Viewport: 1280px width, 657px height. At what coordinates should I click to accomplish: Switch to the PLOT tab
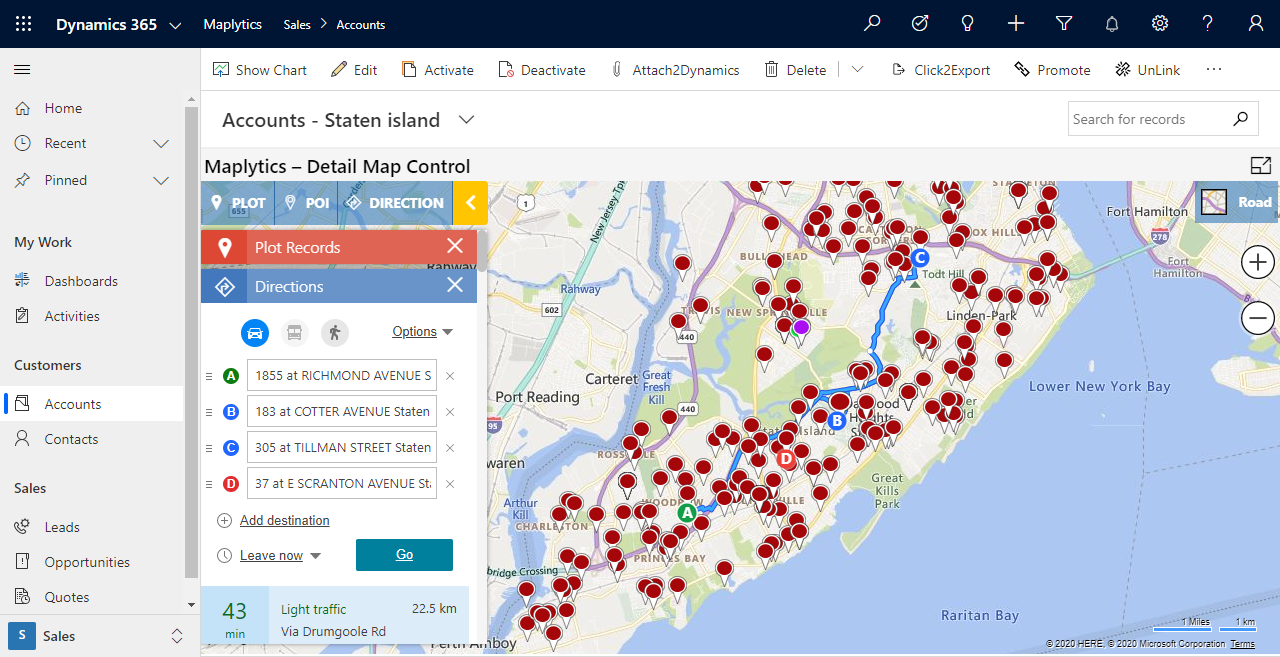point(238,203)
